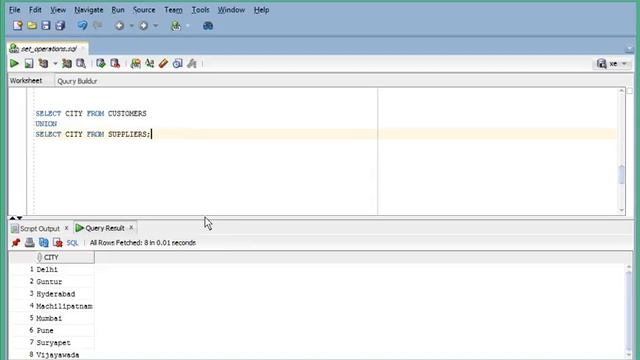Open the File menu
The height and width of the screenshot is (360, 640).
[15, 10]
